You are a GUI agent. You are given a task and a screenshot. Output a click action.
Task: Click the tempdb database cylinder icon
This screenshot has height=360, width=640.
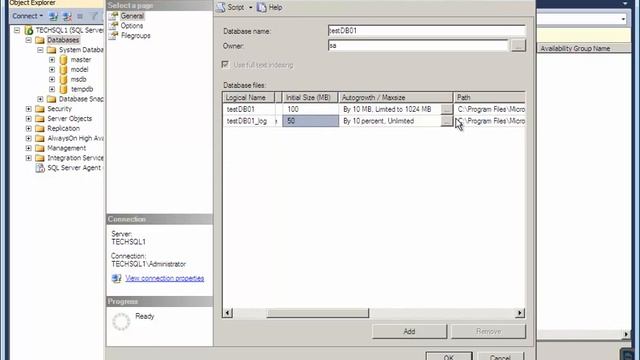click(63, 89)
